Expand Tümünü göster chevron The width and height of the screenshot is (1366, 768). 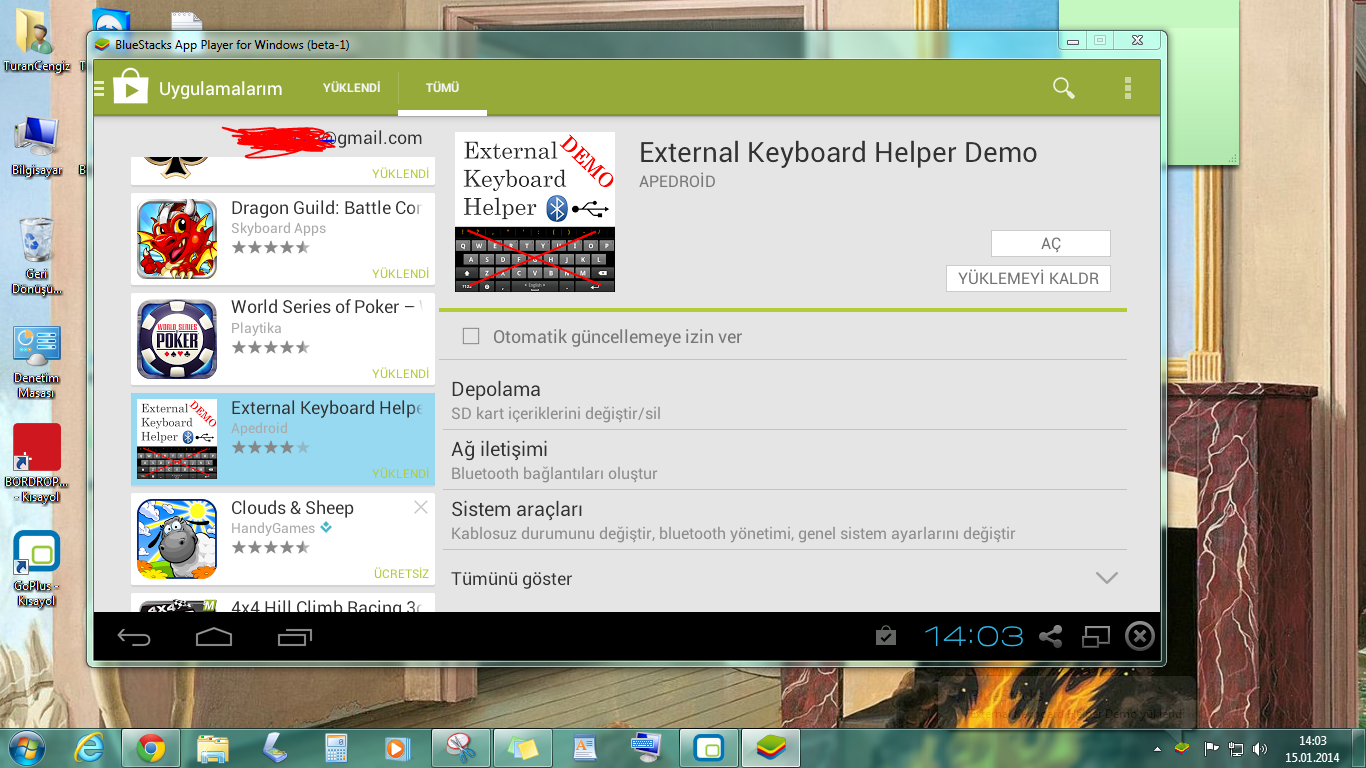(x=1106, y=578)
